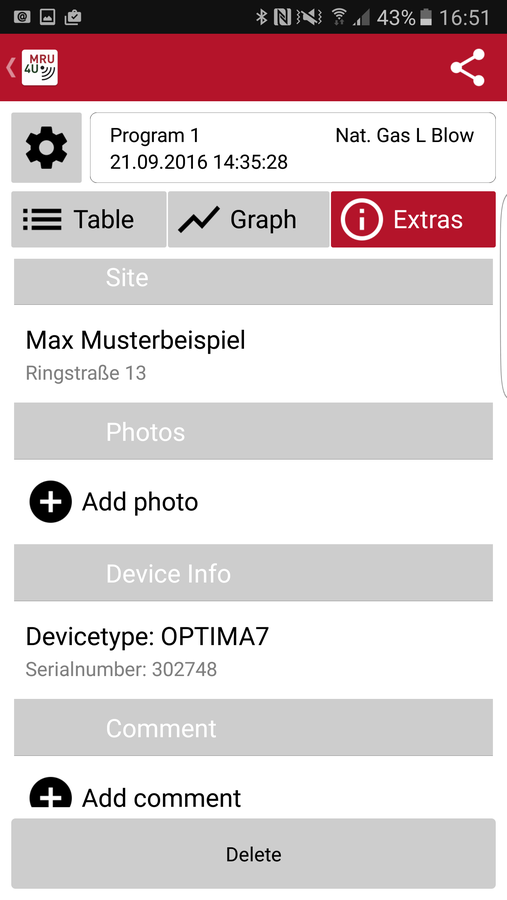Switch to the Table tab

pyautogui.click(x=89, y=219)
